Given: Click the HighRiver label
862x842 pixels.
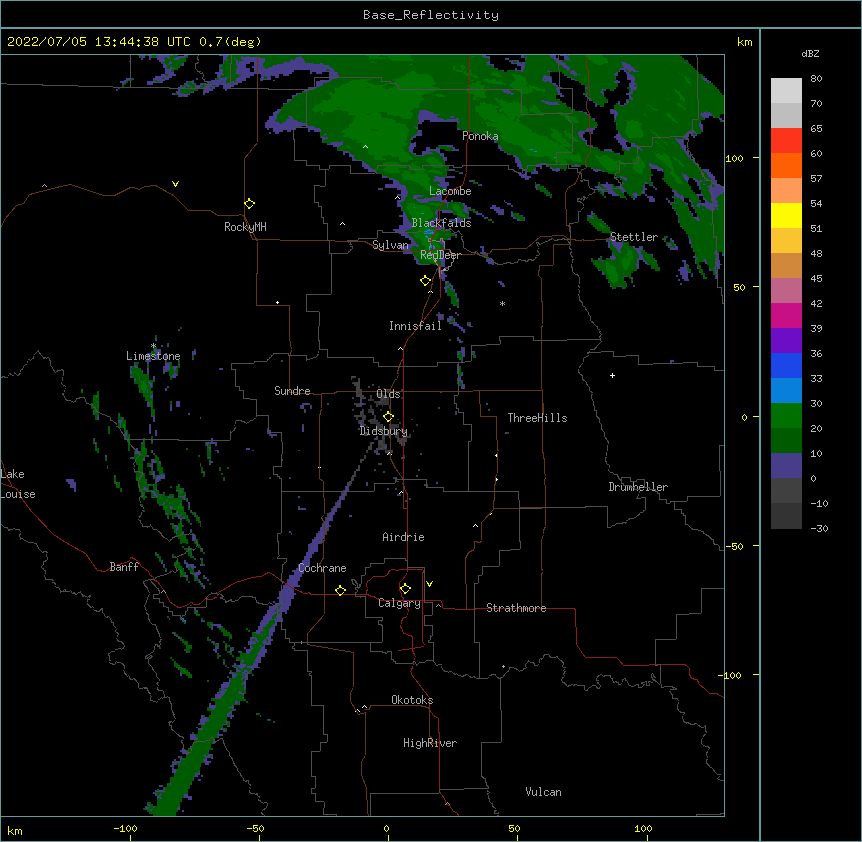Looking at the screenshot, I should click(430, 743).
